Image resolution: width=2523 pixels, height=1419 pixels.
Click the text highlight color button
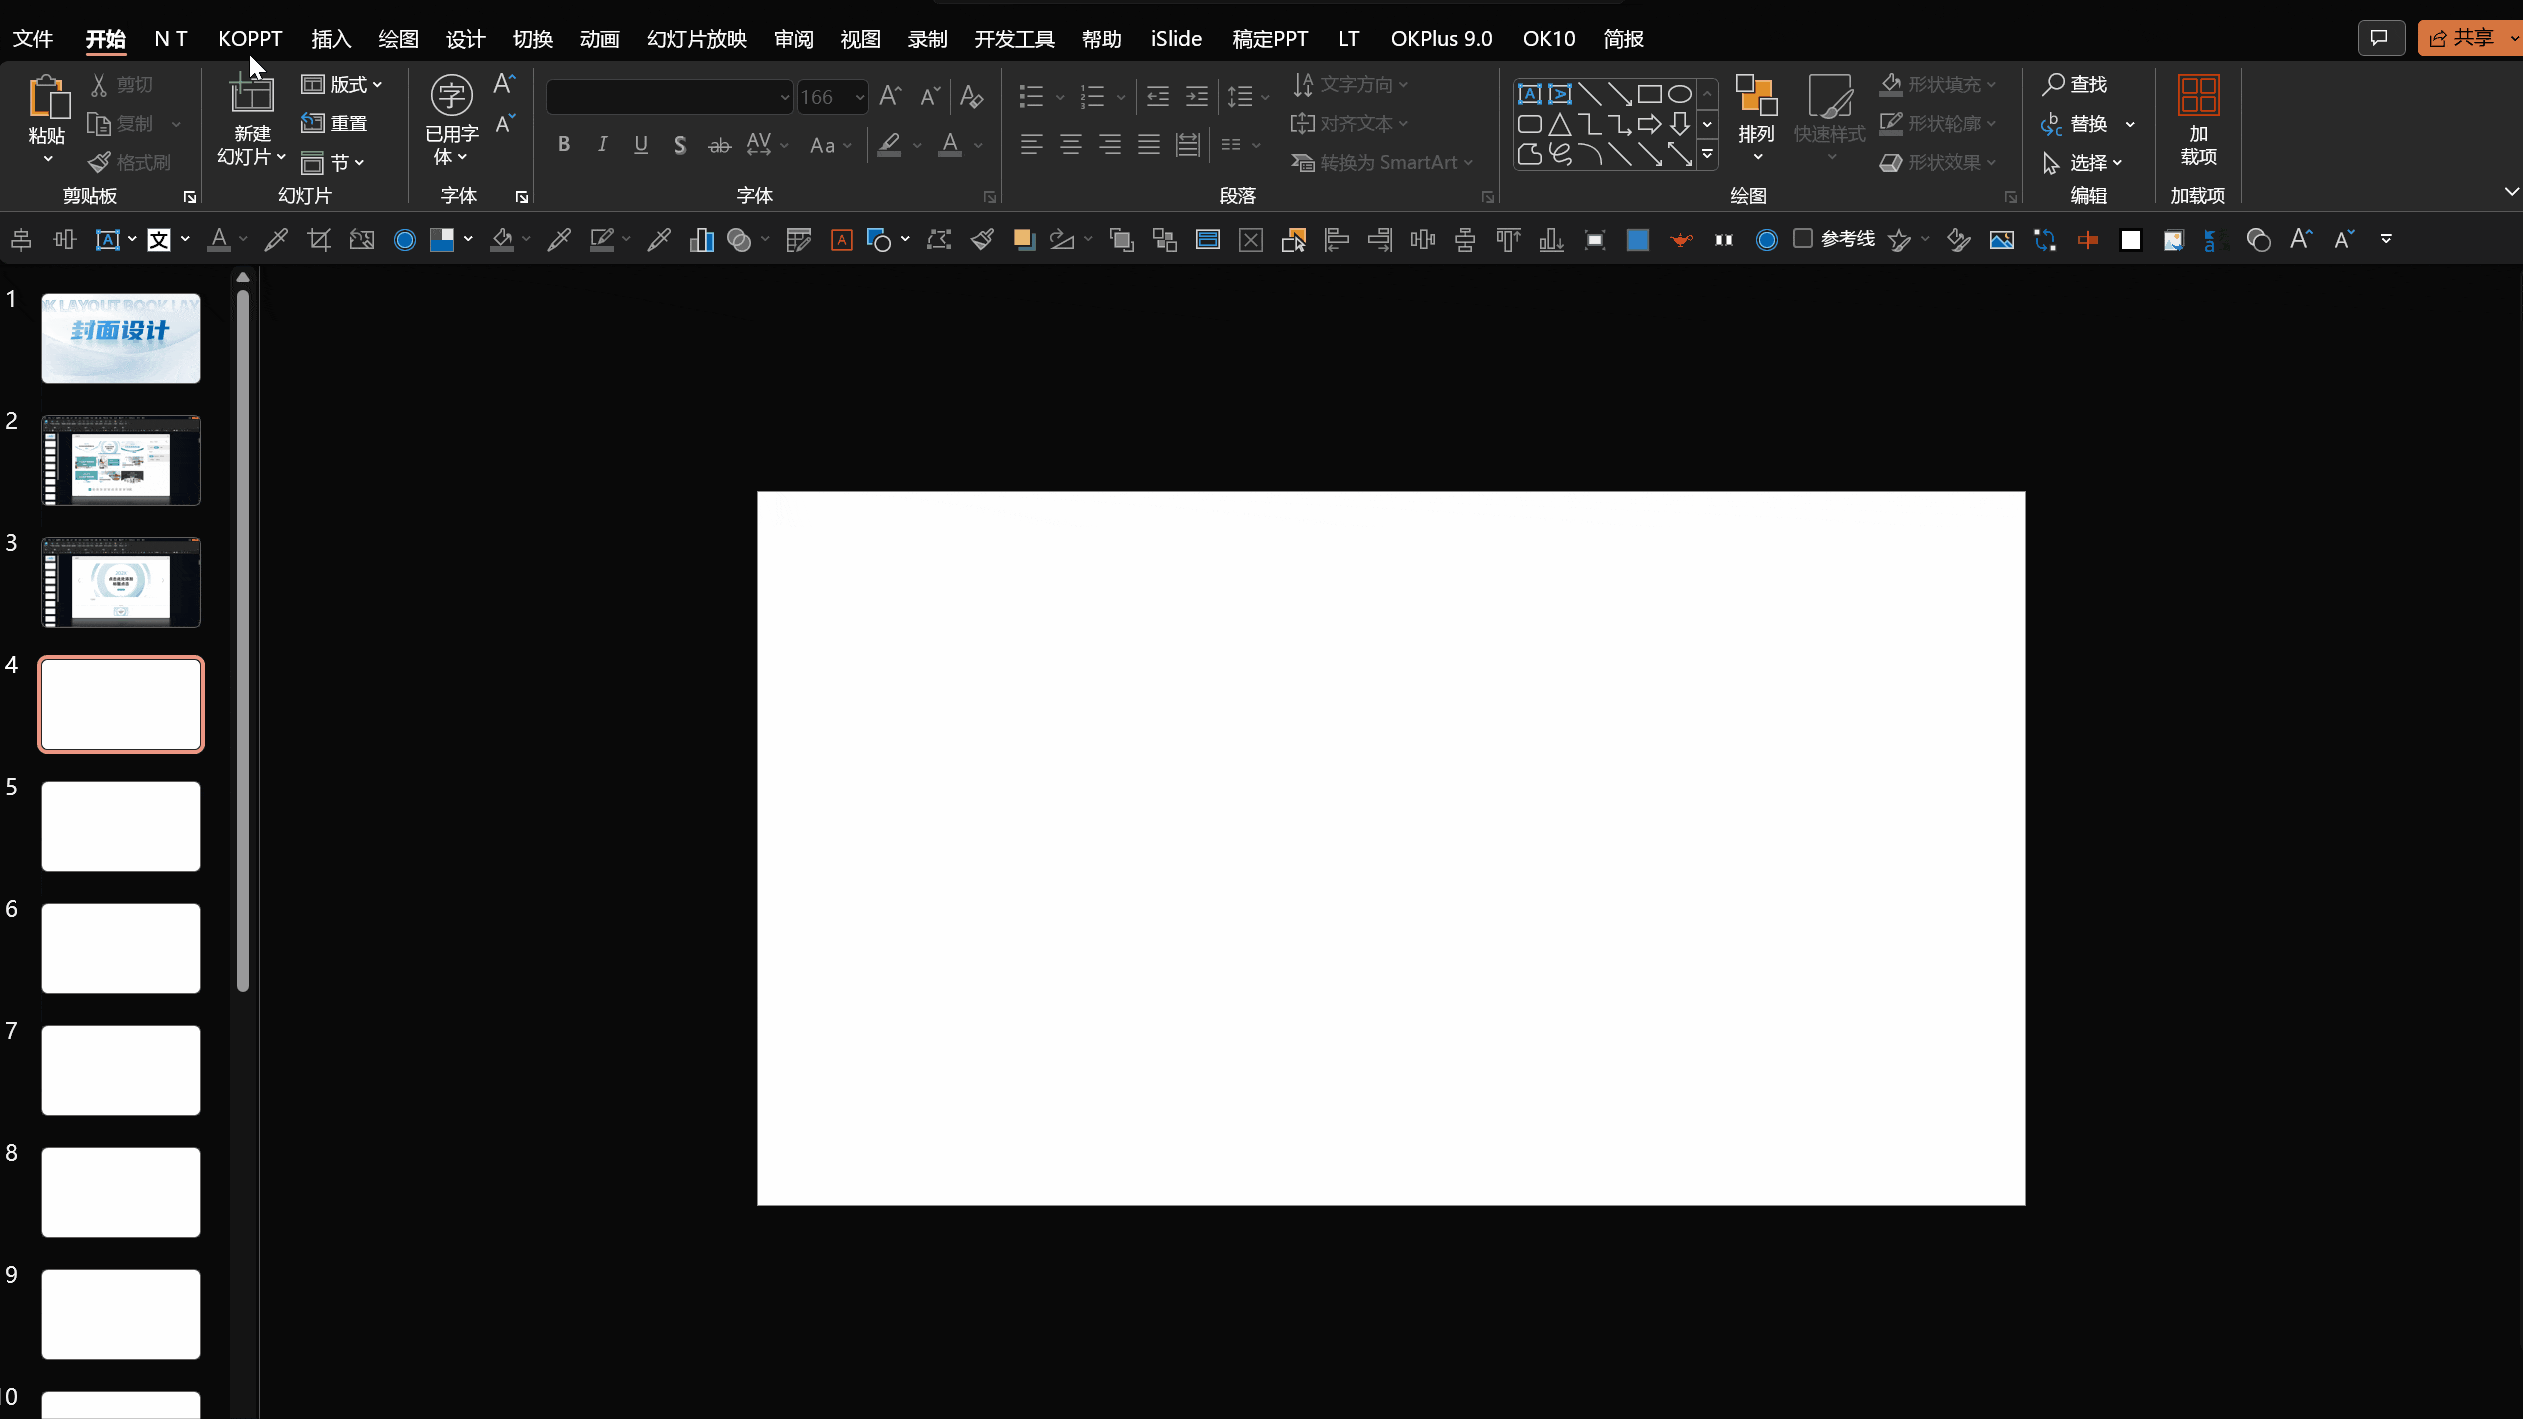pos(889,145)
